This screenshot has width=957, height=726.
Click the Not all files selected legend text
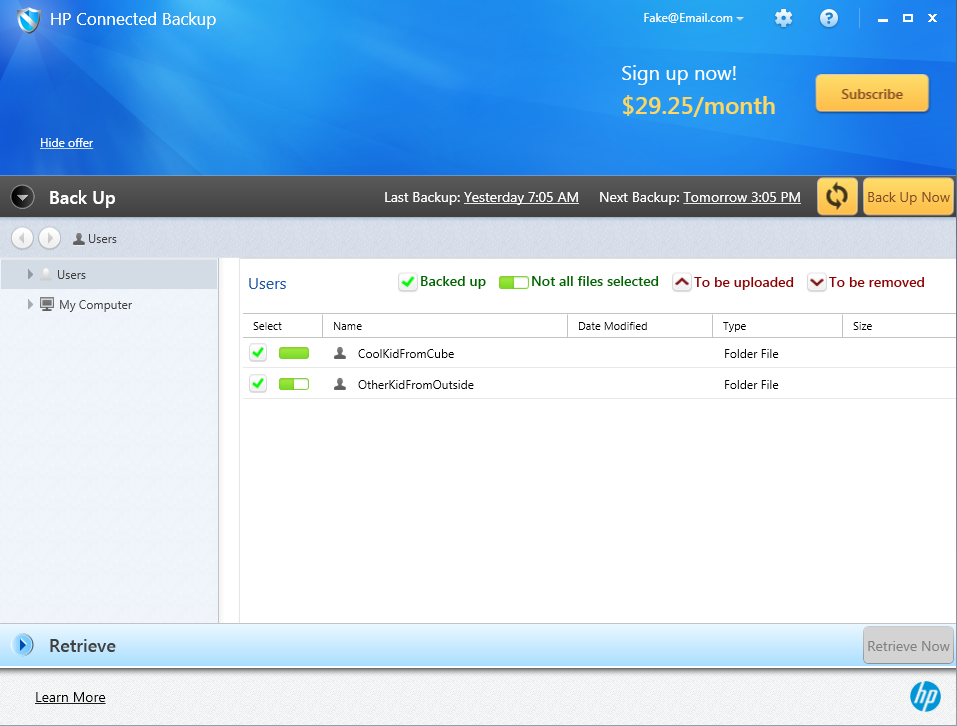point(594,281)
